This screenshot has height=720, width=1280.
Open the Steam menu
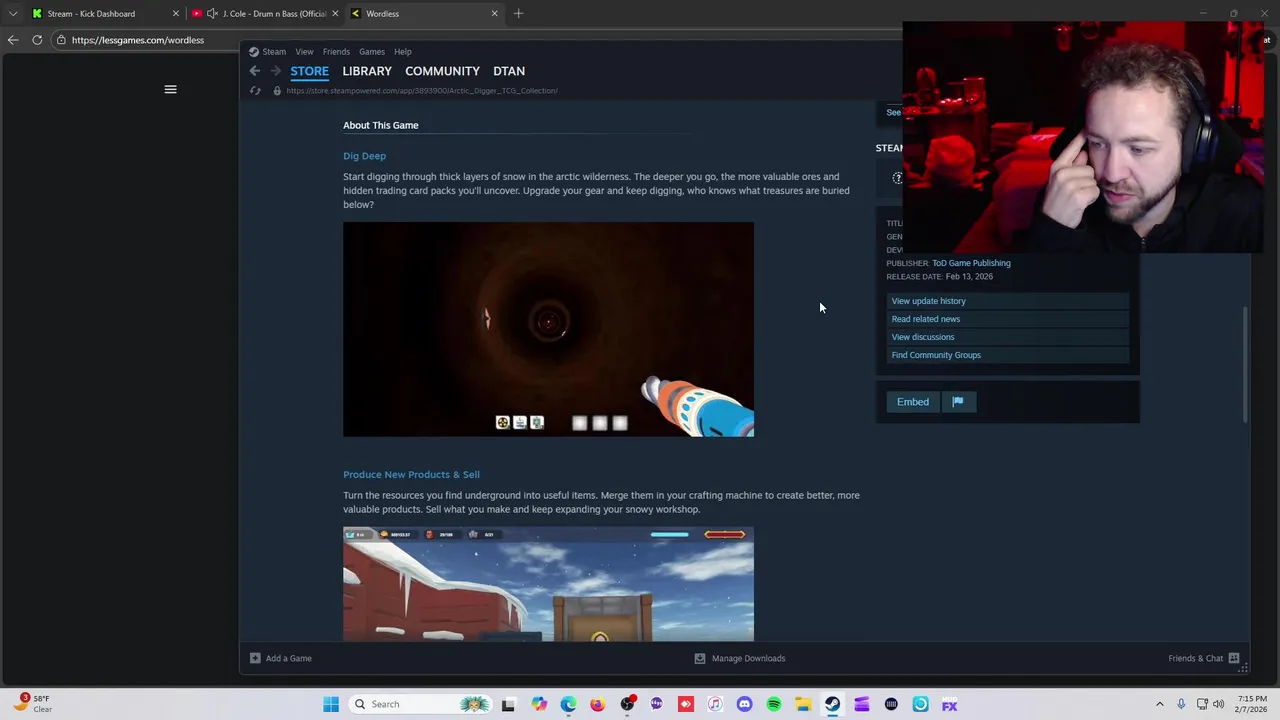[274, 52]
